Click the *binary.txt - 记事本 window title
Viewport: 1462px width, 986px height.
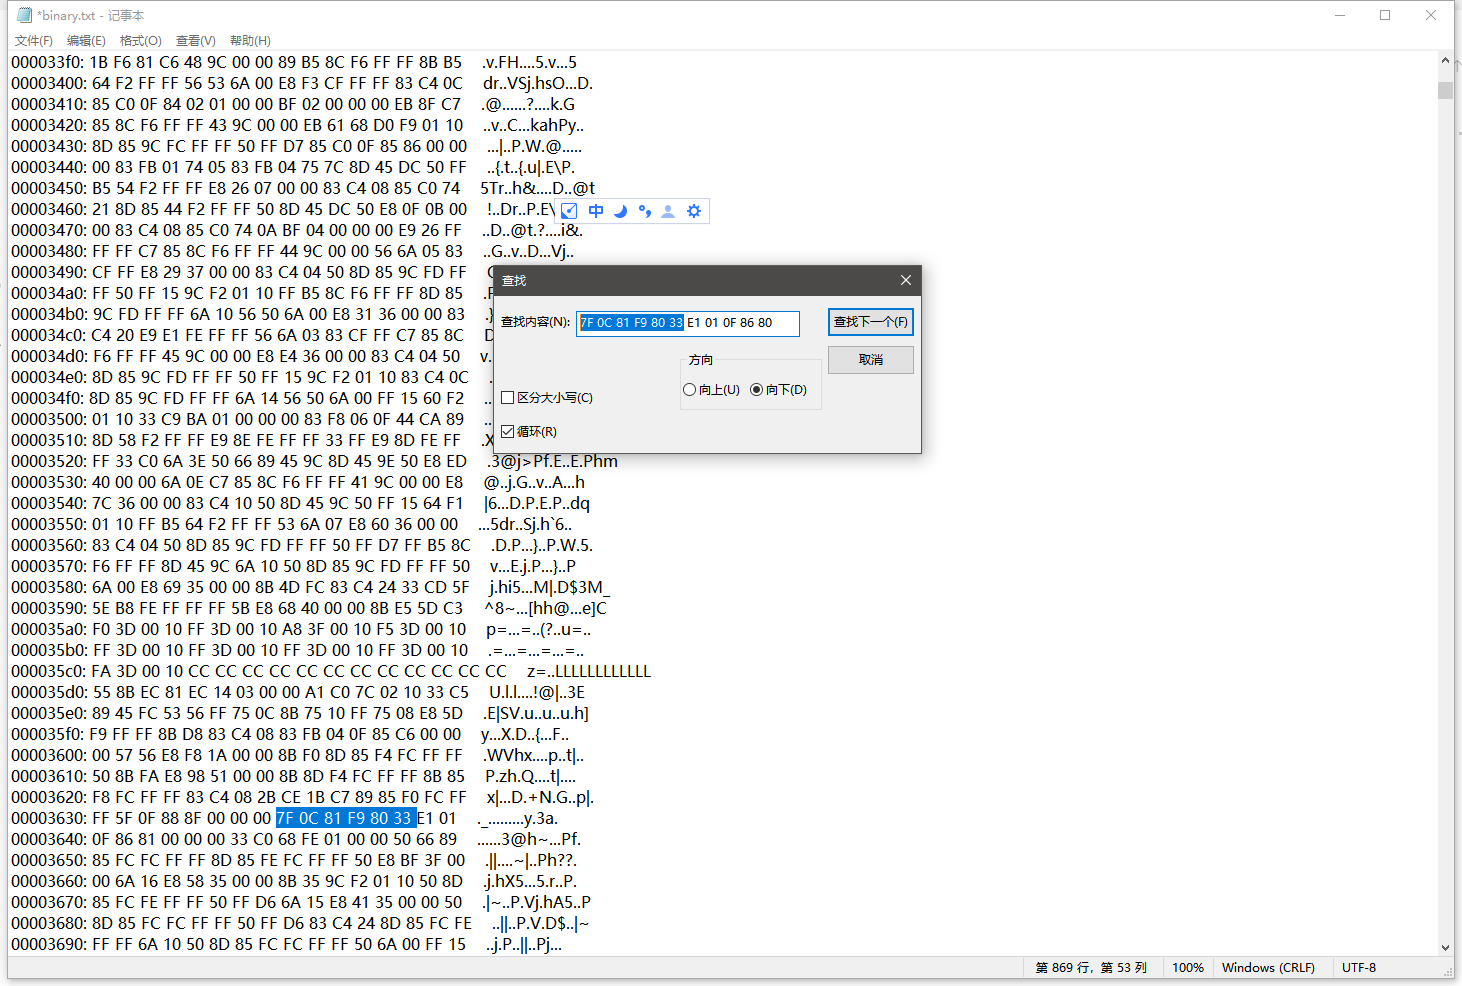(91, 15)
